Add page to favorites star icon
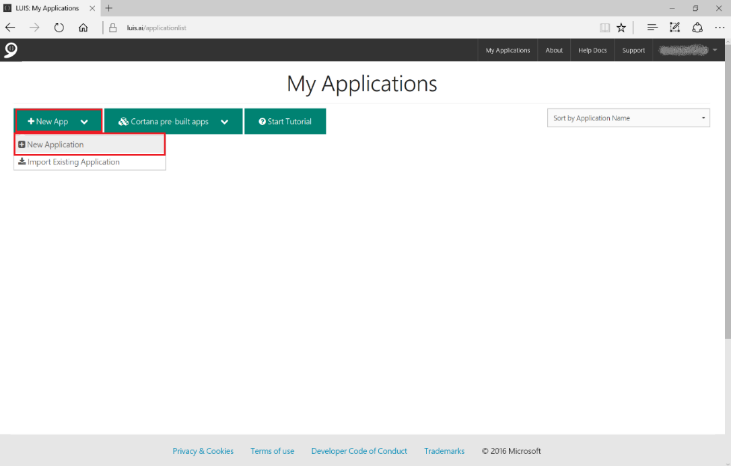The height and width of the screenshot is (466, 731). (x=621, y=28)
